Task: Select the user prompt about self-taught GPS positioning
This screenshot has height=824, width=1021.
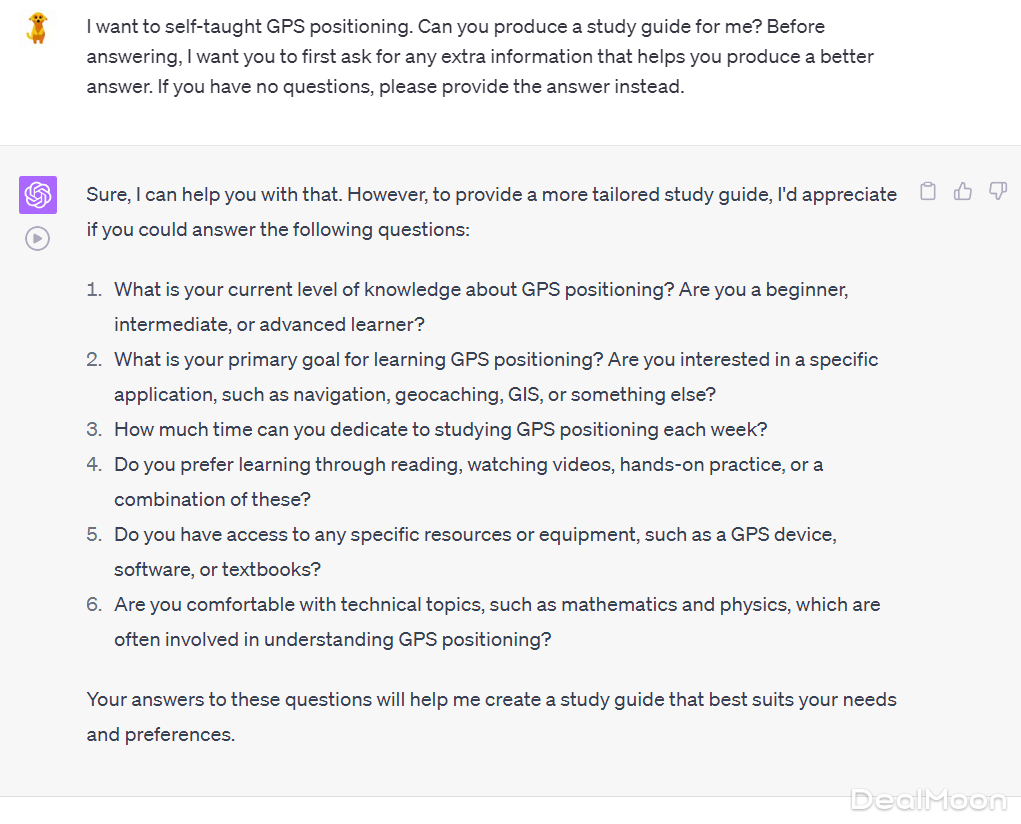Action: pos(480,56)
